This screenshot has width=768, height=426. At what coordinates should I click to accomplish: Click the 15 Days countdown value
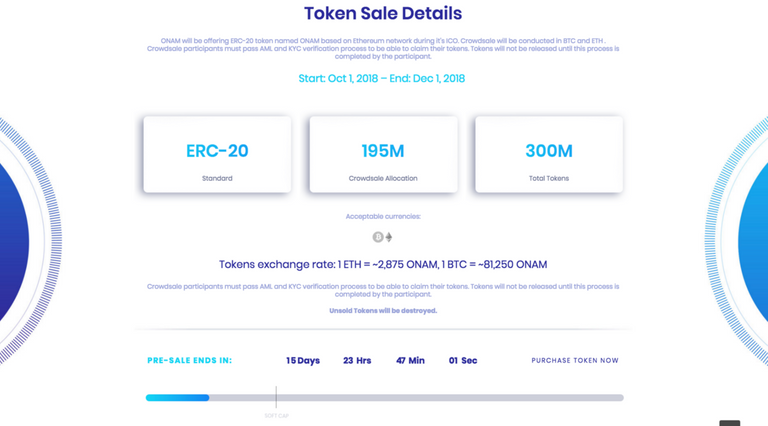[303, 360]
